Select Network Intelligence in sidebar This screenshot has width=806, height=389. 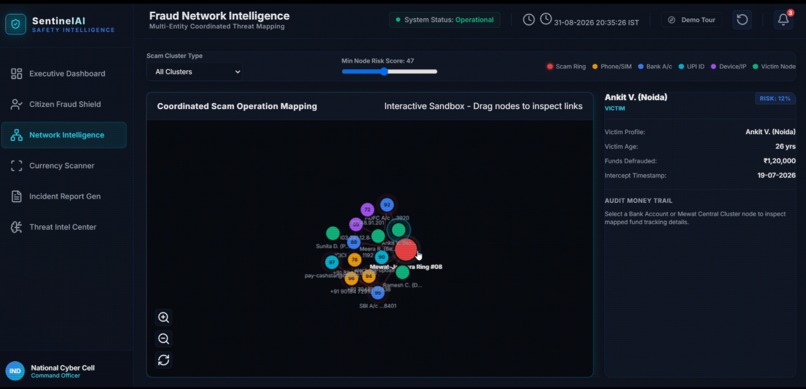(x=64, y=135)
